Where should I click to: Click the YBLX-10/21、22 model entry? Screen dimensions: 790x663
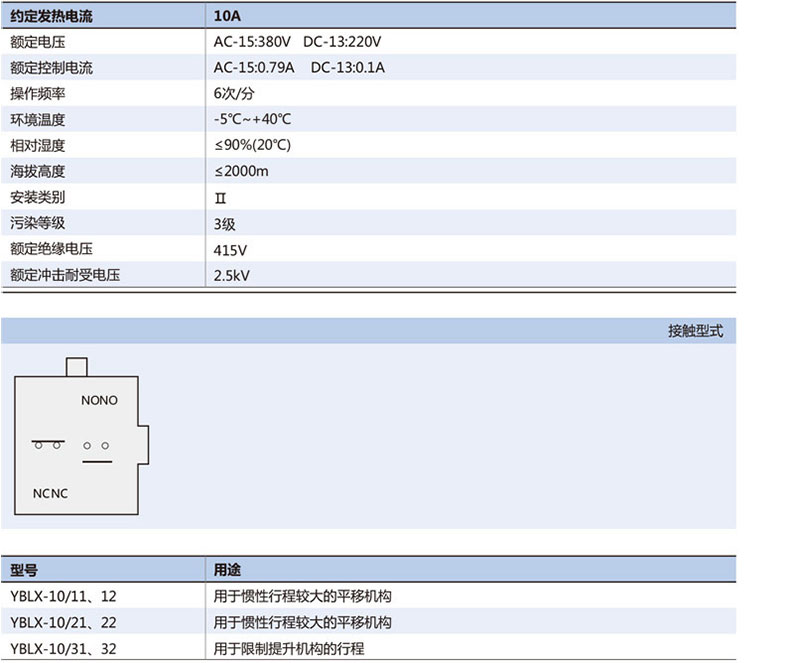click(x=63, y=622)
